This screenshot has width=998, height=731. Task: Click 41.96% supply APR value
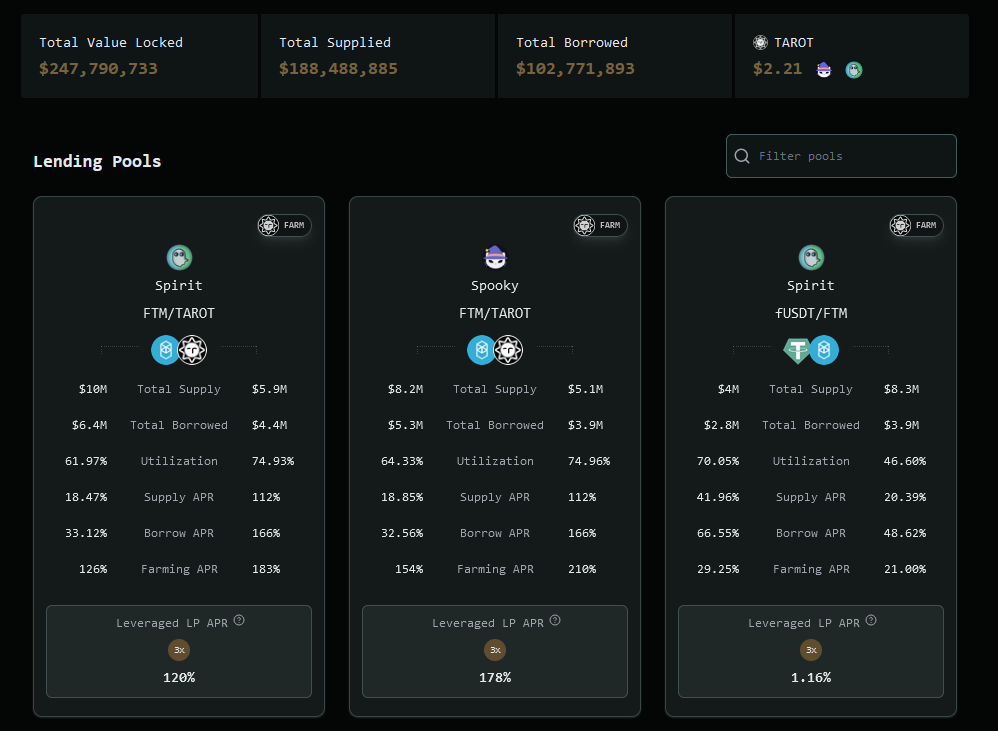coord(718,497)
